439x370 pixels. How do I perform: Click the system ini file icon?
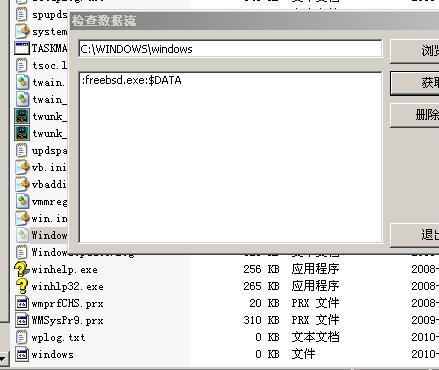click(x=22, y=31)
